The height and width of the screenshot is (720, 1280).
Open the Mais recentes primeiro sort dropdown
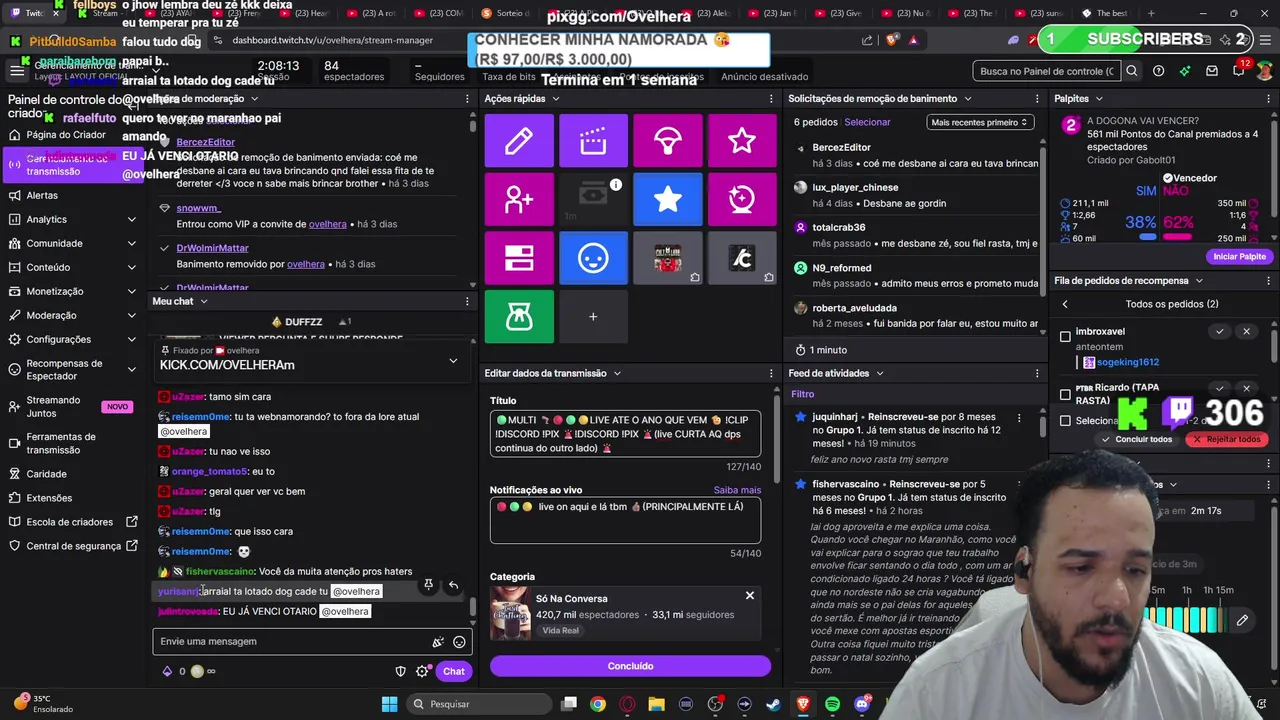[x=979, y=122]
